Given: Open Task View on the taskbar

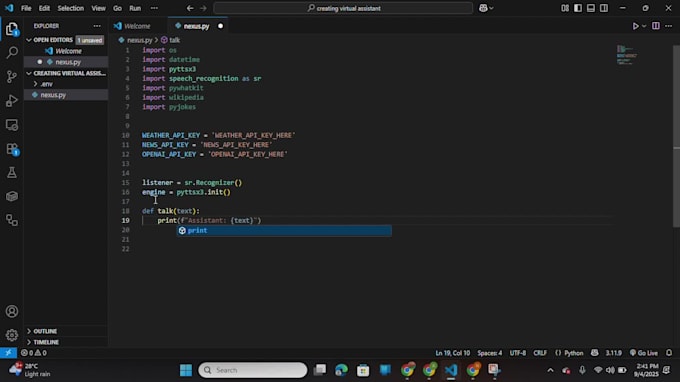Looking at the screenshot, I should coord(320,370).
